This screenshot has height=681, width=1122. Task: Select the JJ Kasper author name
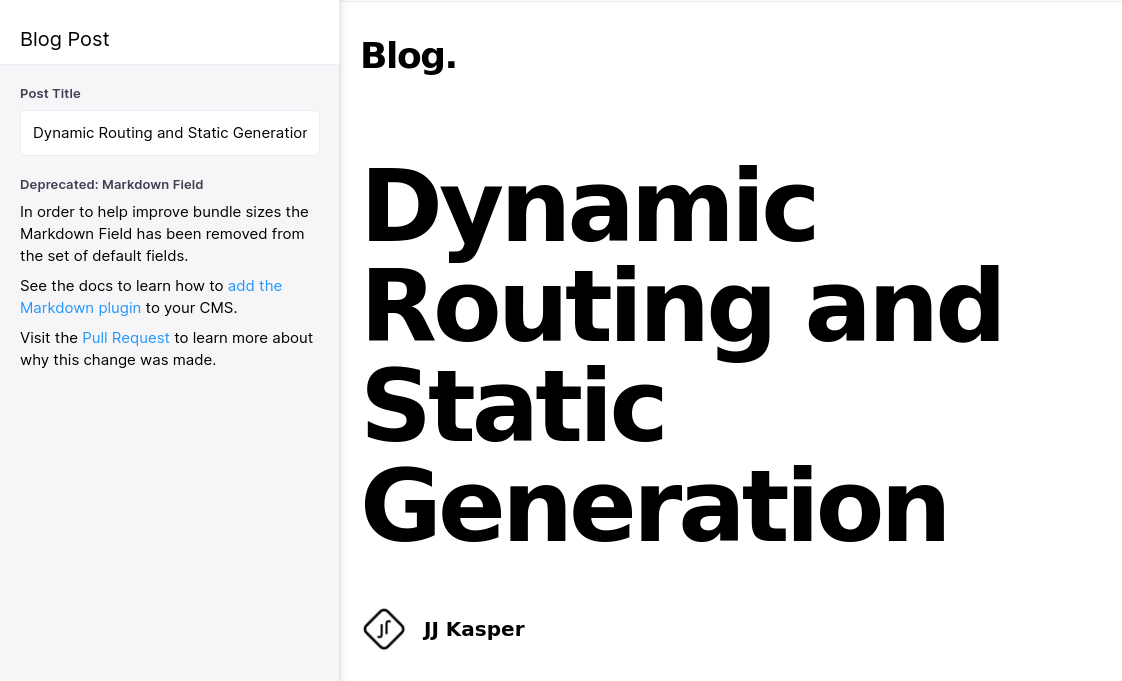click(474, 629)
